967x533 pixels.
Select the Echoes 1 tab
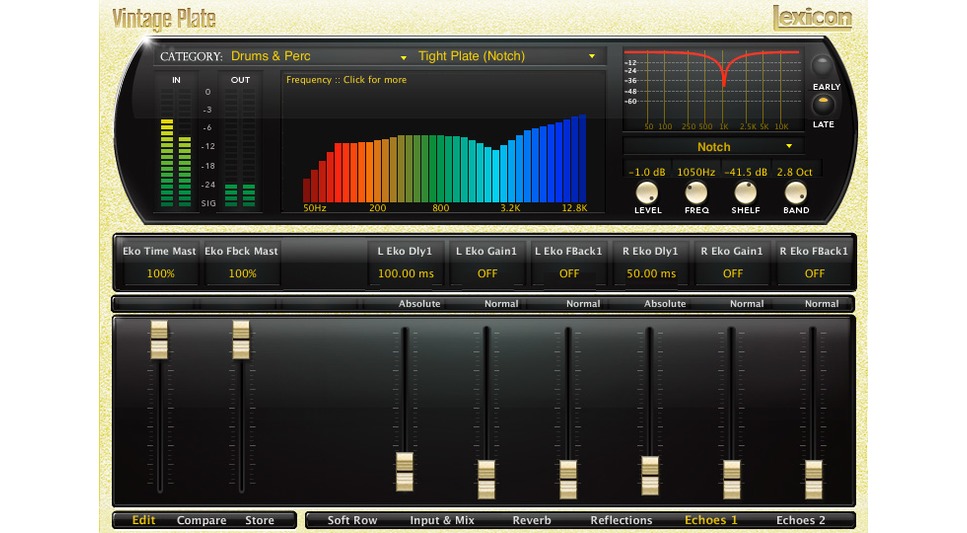(711, 520)
